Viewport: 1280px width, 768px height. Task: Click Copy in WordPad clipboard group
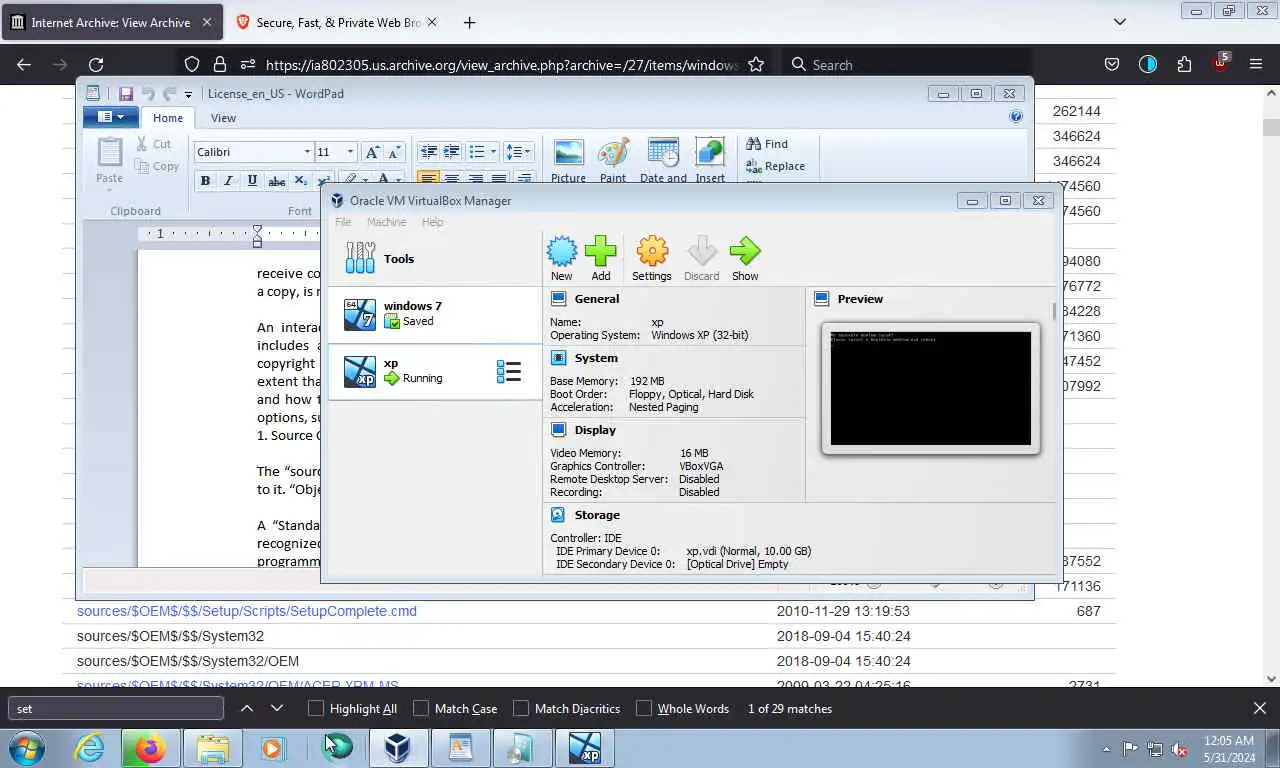click(x=157, y=166)
